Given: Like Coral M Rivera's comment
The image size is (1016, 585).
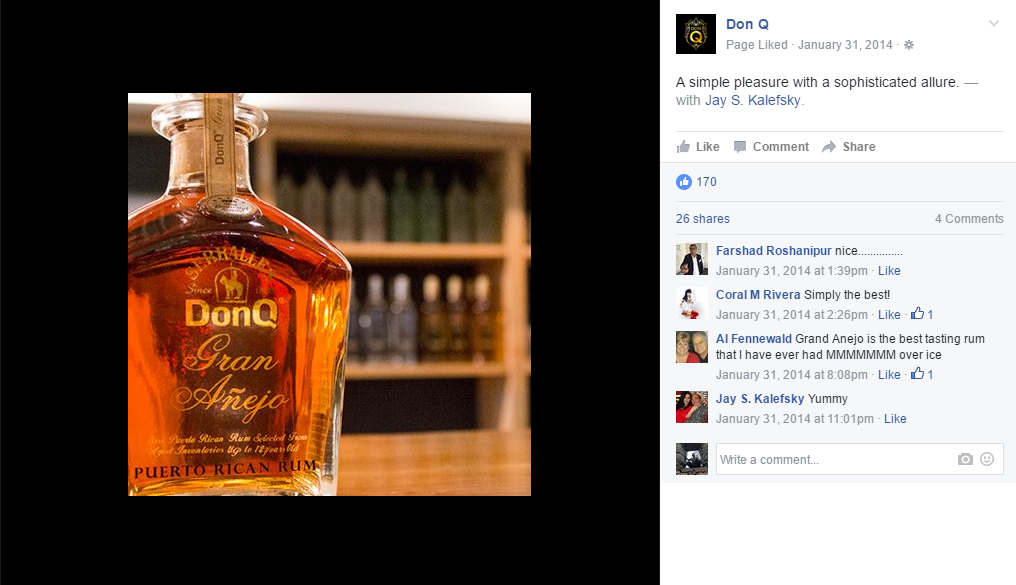Looking at the screenshot, I should pyautogui.click(x=888, y=315).
